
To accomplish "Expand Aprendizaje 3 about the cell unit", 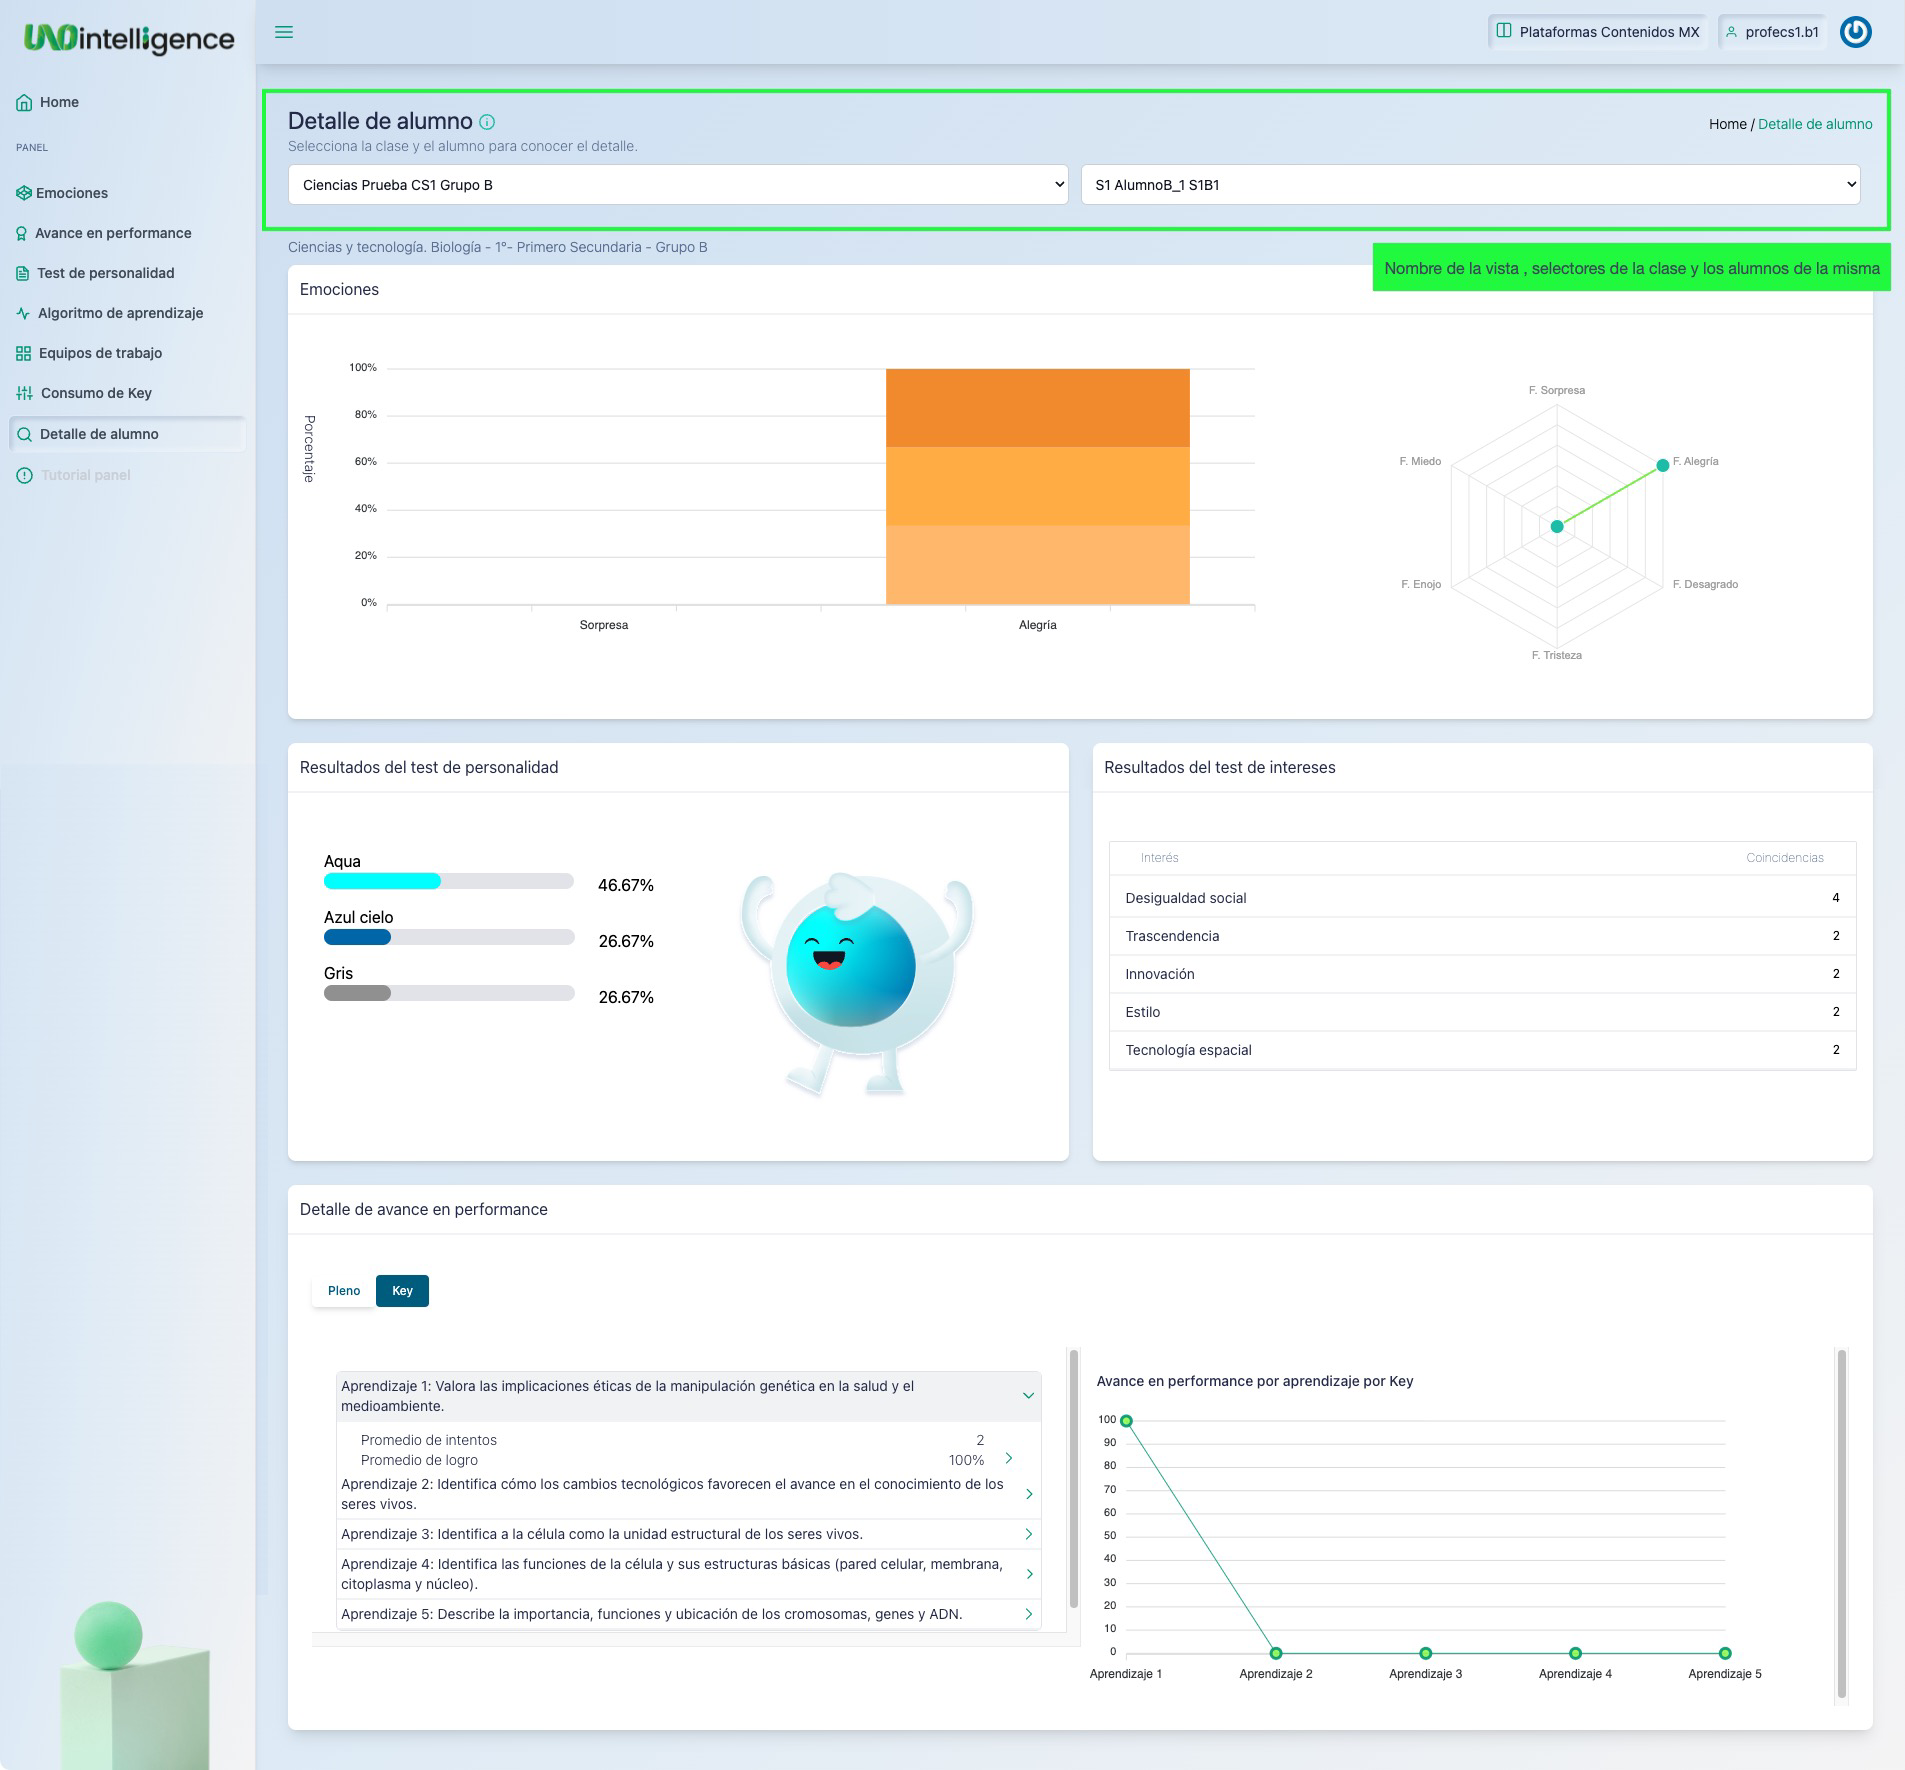I will click(x=1028, y=1534).
